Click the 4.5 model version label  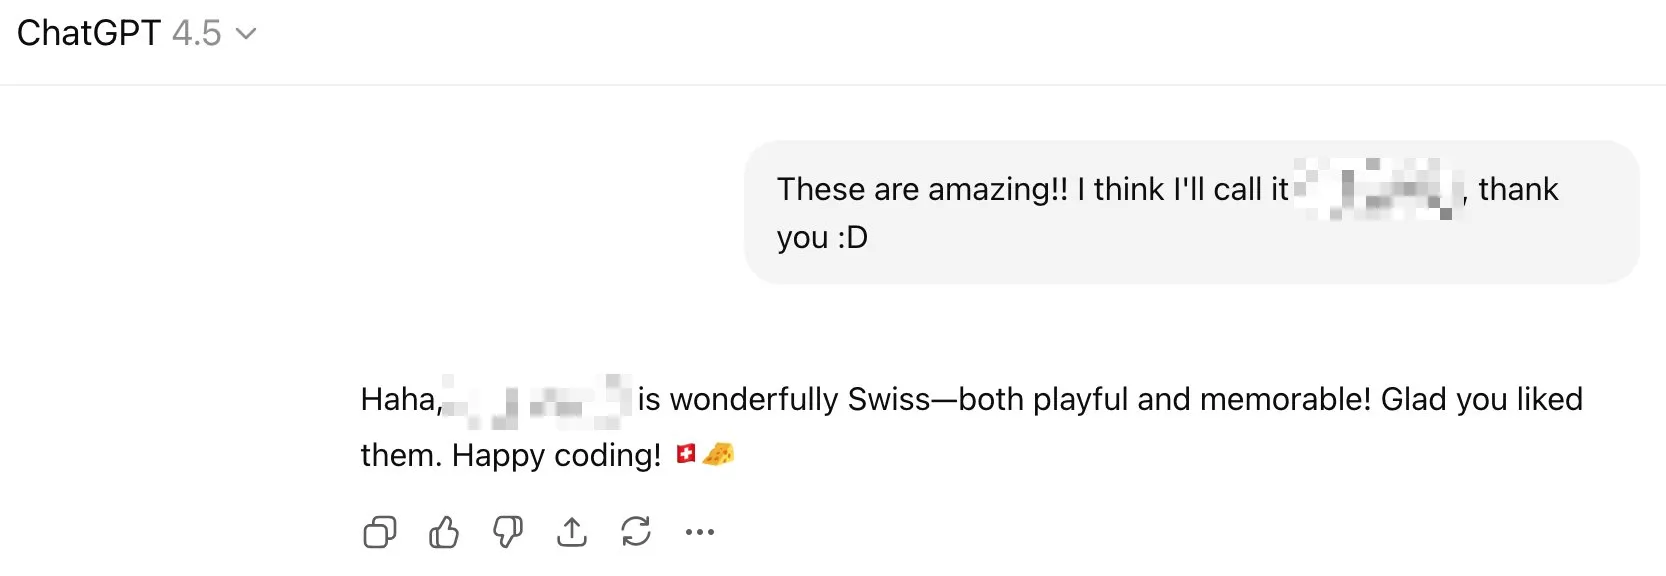[196, 33]
